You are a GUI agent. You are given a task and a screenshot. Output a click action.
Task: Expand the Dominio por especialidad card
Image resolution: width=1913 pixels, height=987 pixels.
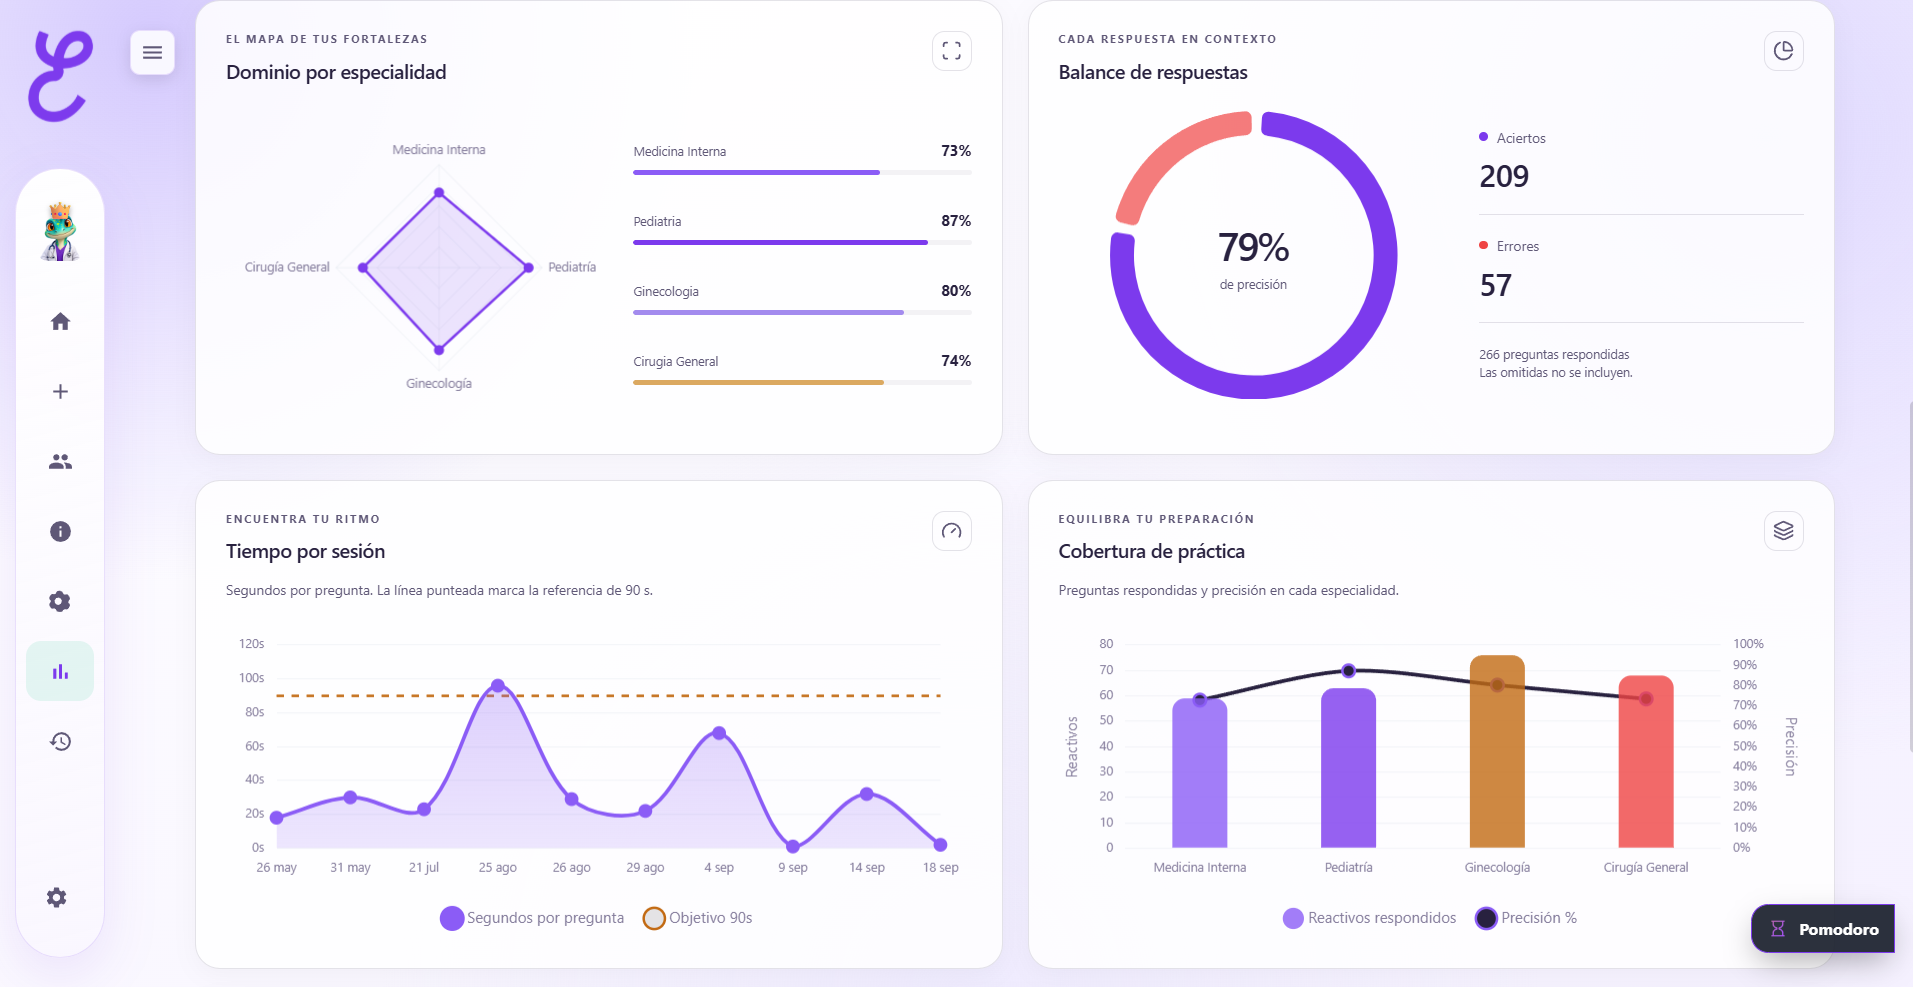(951, 51)
